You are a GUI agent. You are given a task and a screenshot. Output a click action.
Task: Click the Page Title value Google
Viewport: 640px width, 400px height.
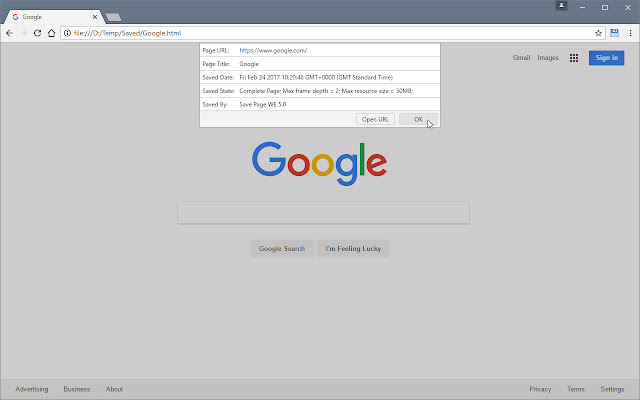[249, 64]
